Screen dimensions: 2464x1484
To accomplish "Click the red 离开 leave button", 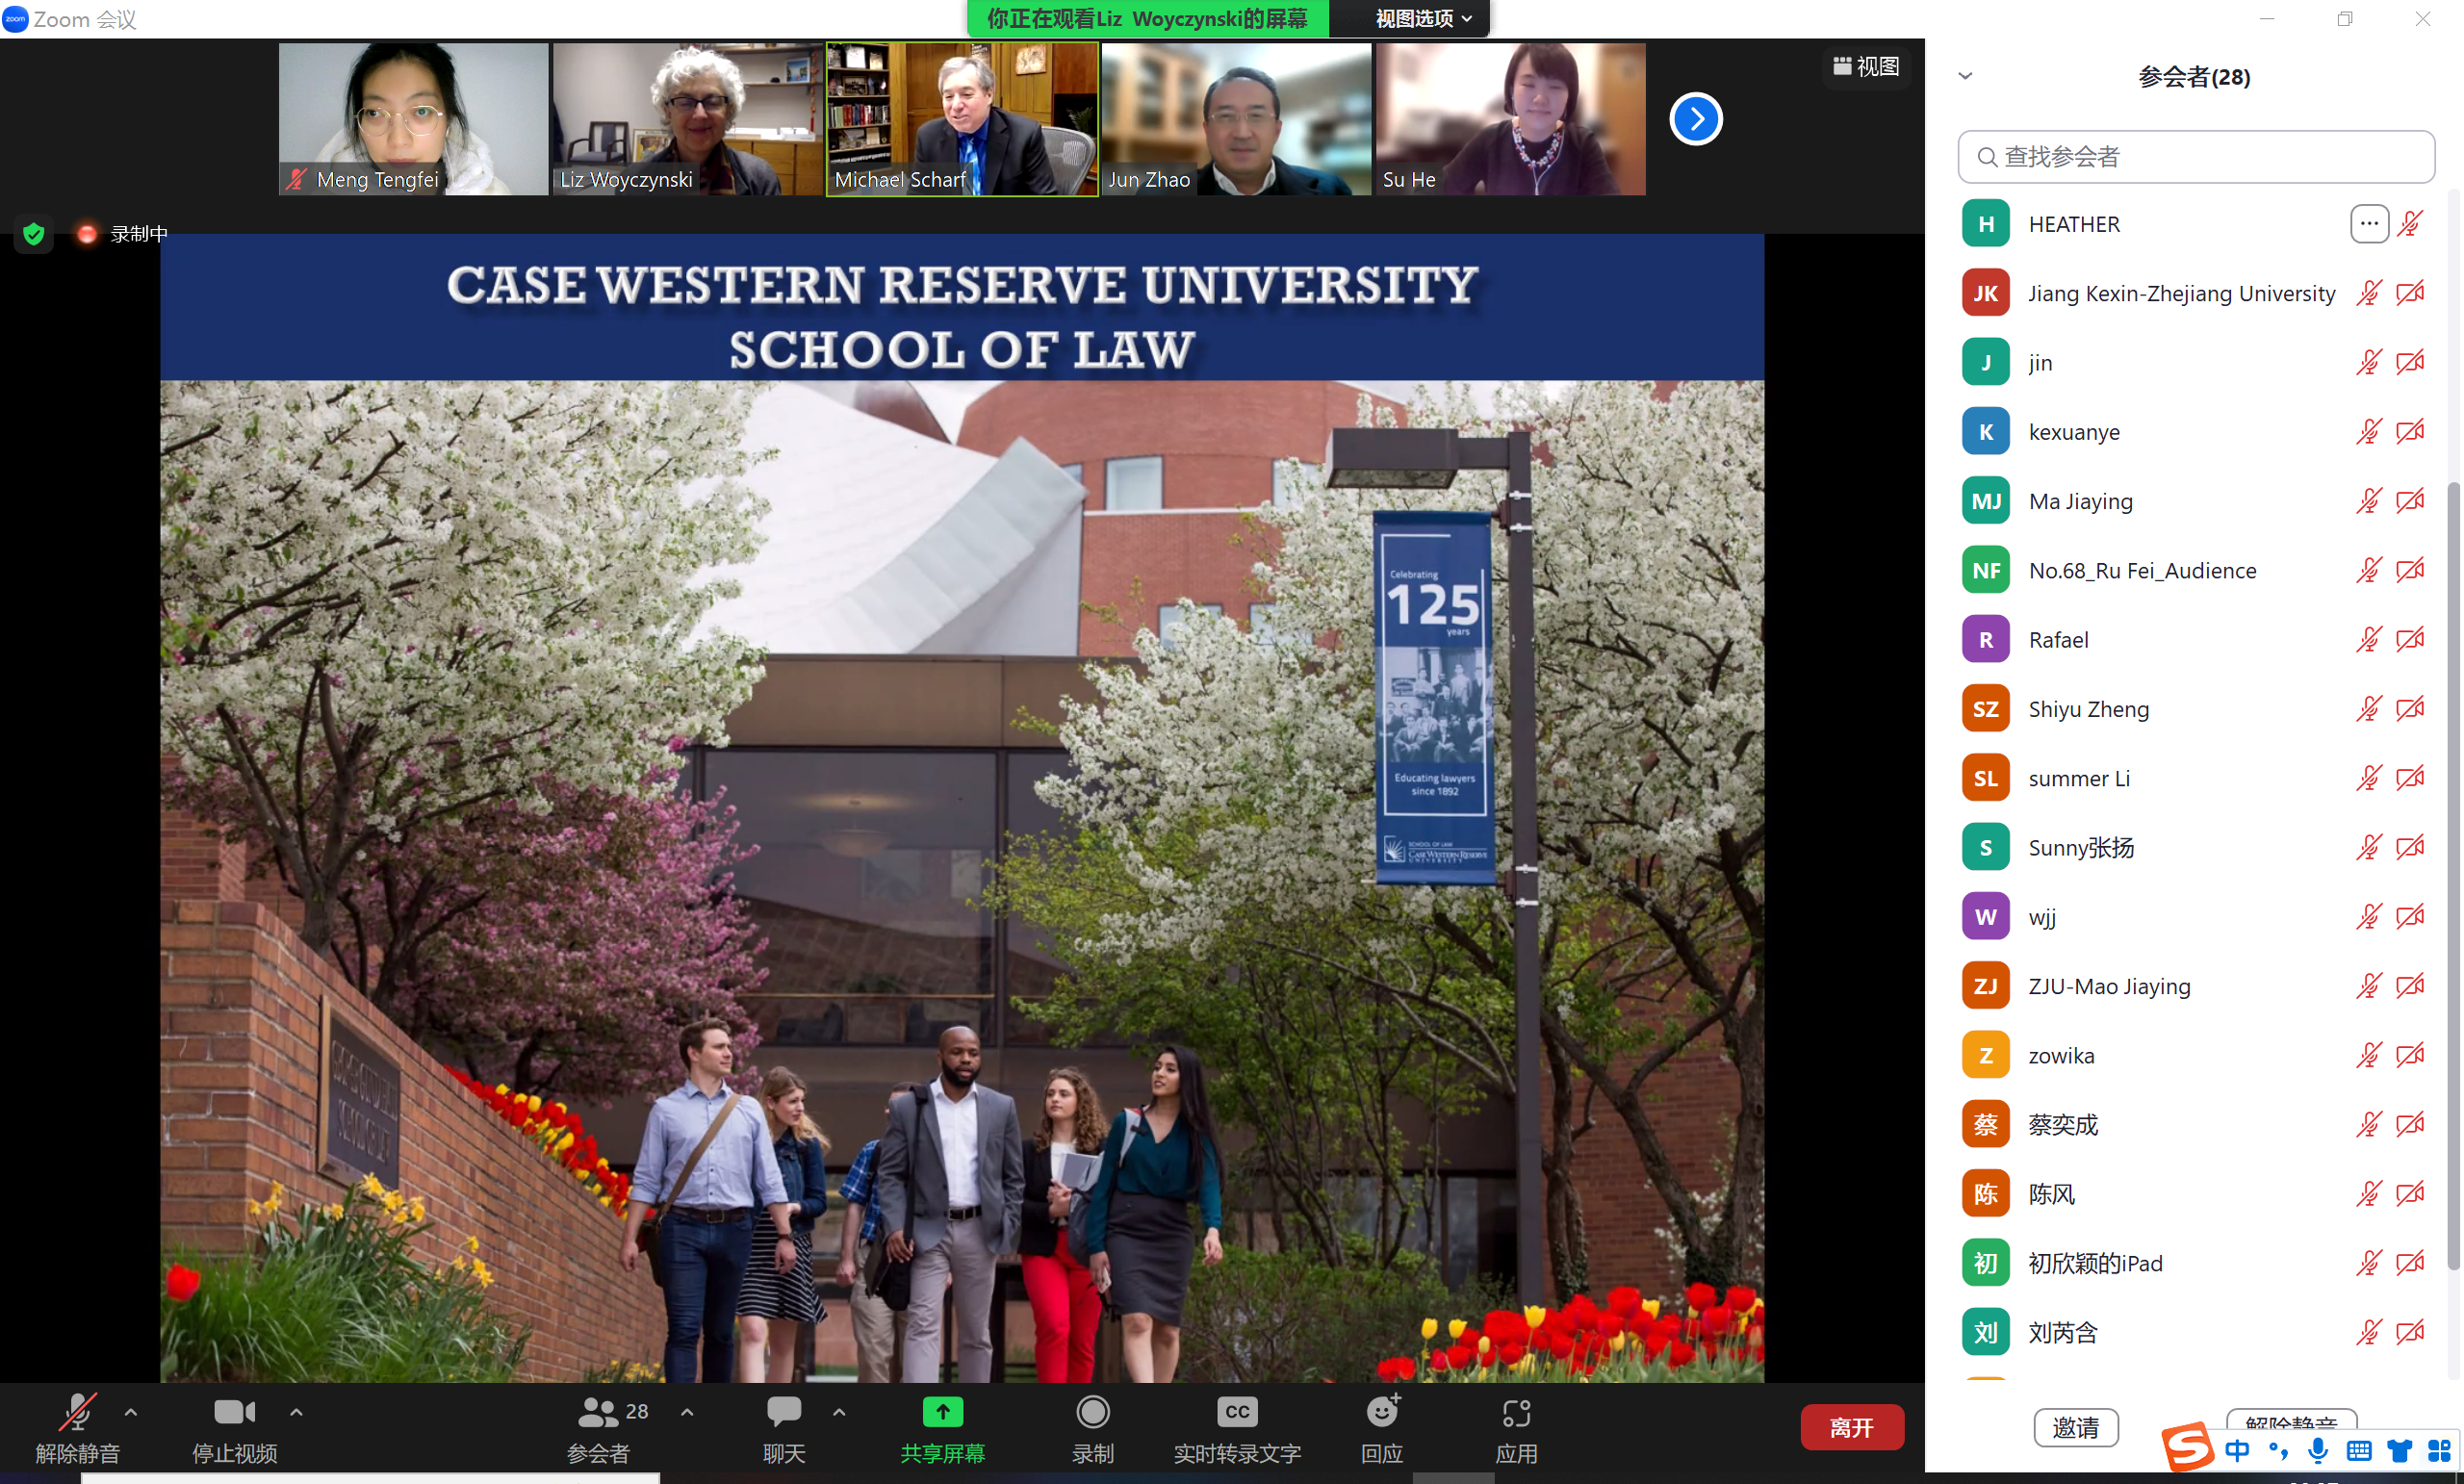I will pyautogui.click(x=1851, y=1427).
